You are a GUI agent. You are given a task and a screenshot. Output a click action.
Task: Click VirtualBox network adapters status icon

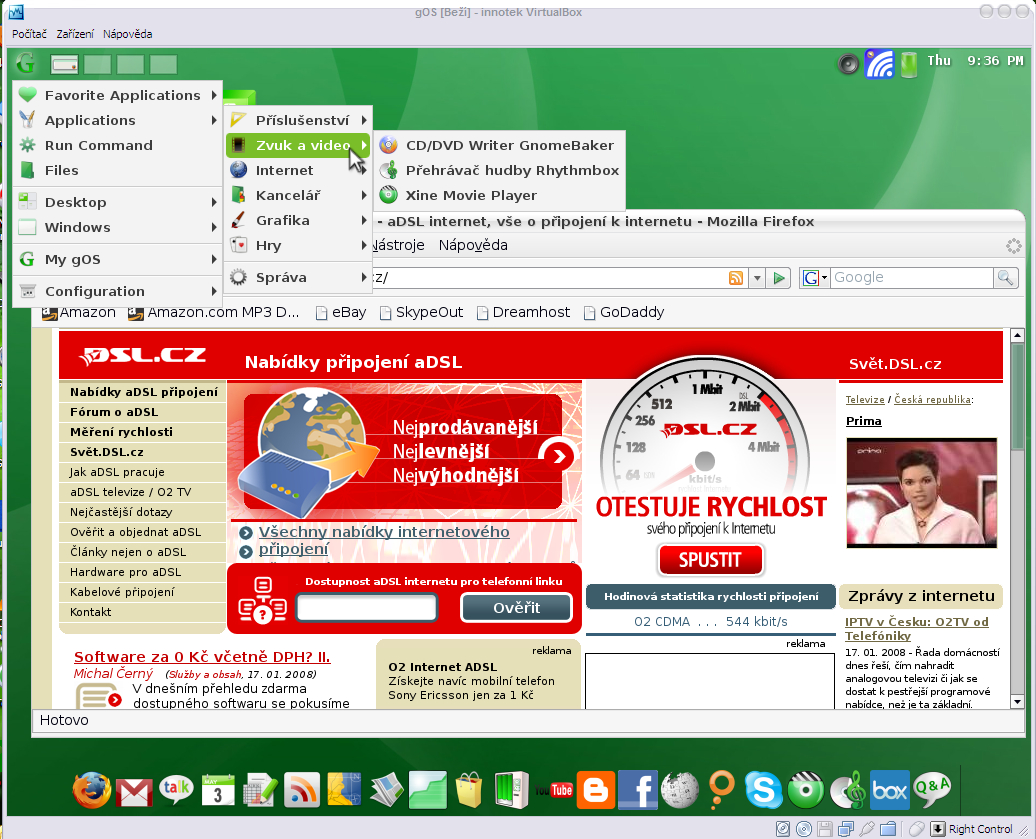point(846,828)
